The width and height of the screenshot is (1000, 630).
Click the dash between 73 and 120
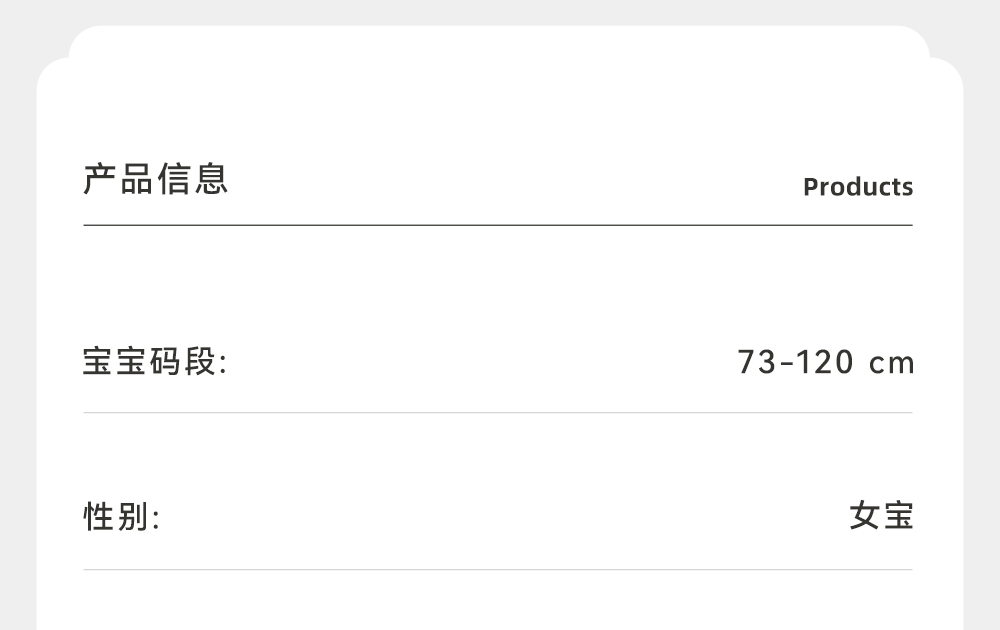click(x=785, y=362)
